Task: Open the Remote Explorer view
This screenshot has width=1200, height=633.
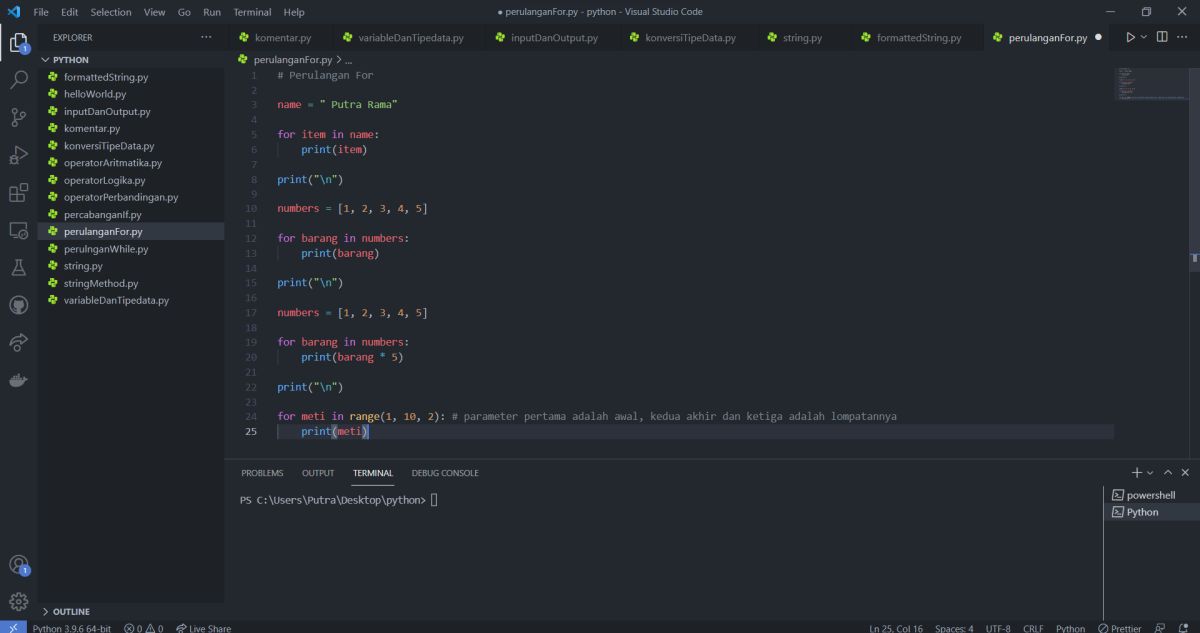Action: pos(18,230)
